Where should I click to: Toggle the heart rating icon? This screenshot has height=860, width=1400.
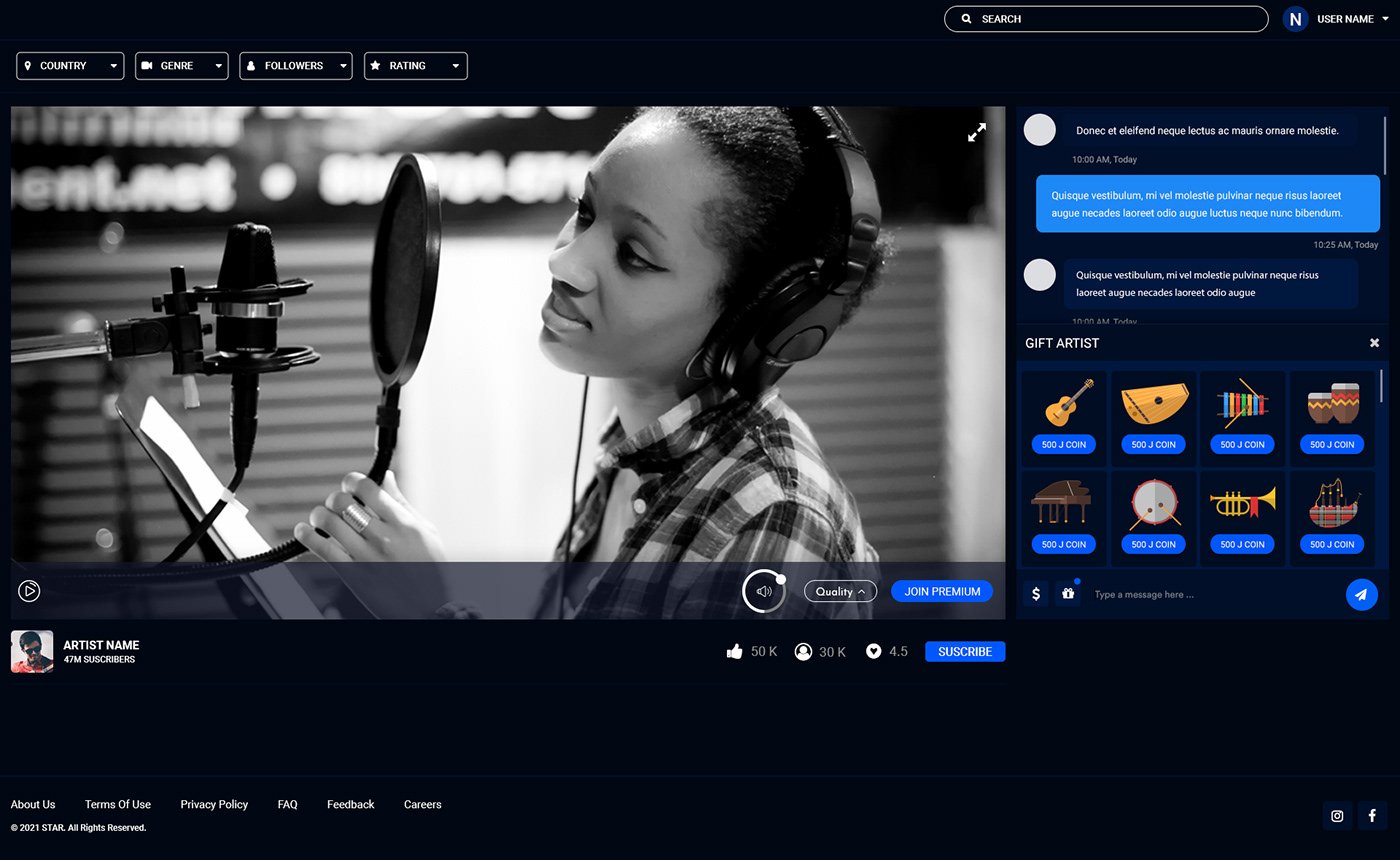[x=873, y=652]
